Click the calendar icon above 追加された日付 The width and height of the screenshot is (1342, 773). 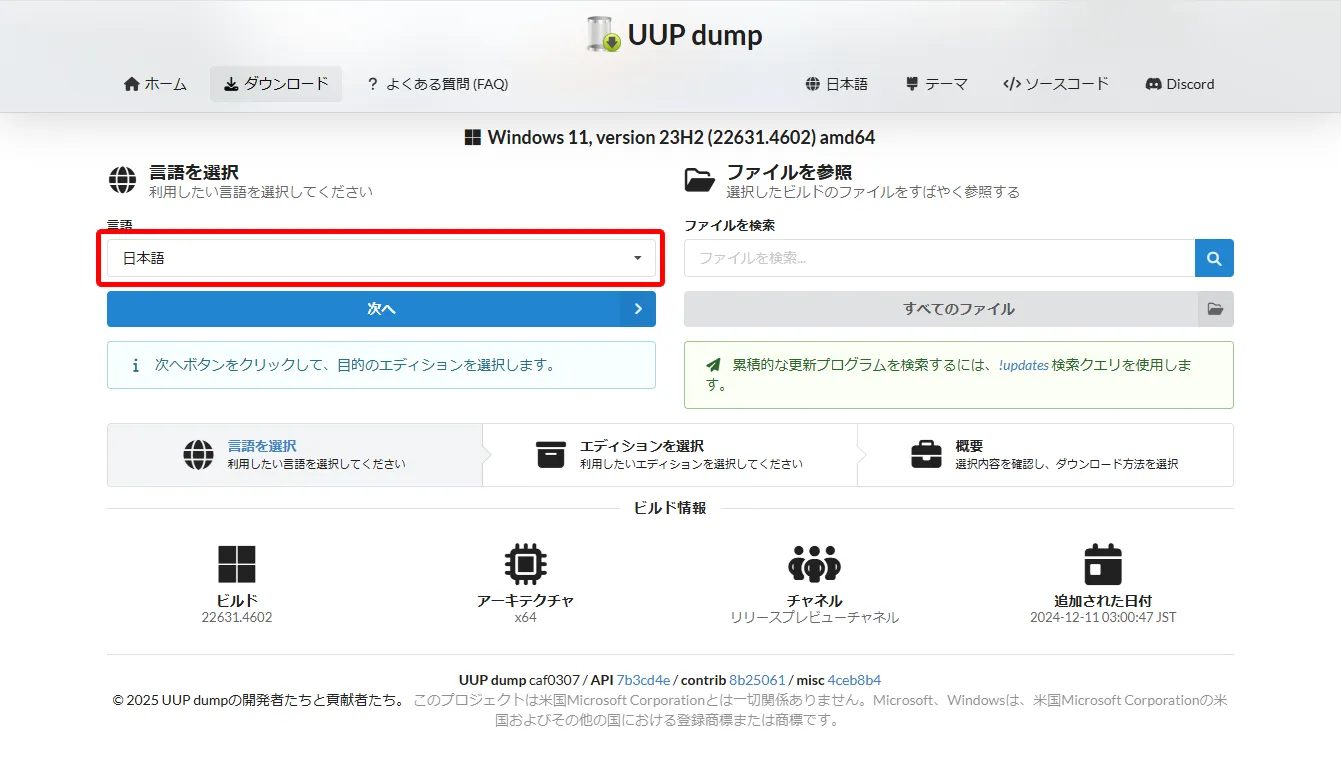[1102, 565]
